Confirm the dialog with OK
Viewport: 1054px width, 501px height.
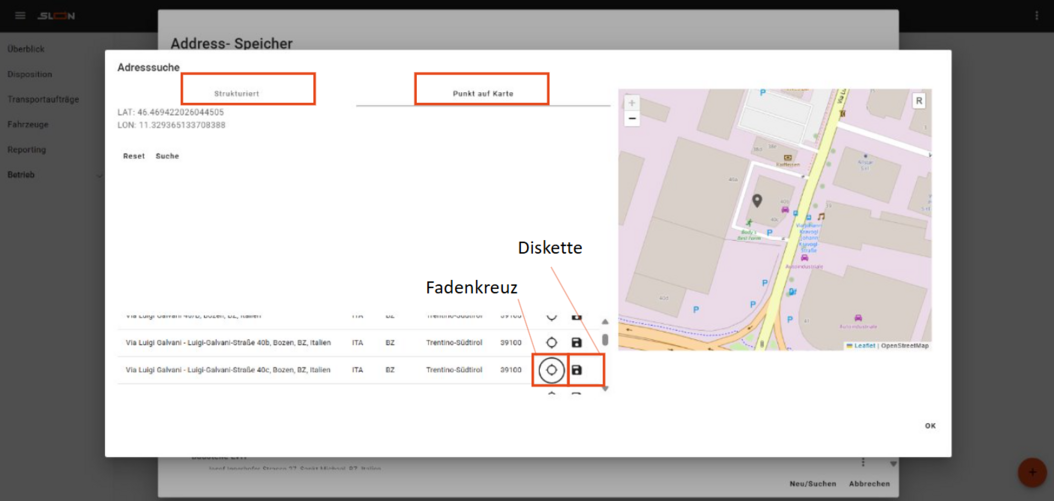[930, 426]
